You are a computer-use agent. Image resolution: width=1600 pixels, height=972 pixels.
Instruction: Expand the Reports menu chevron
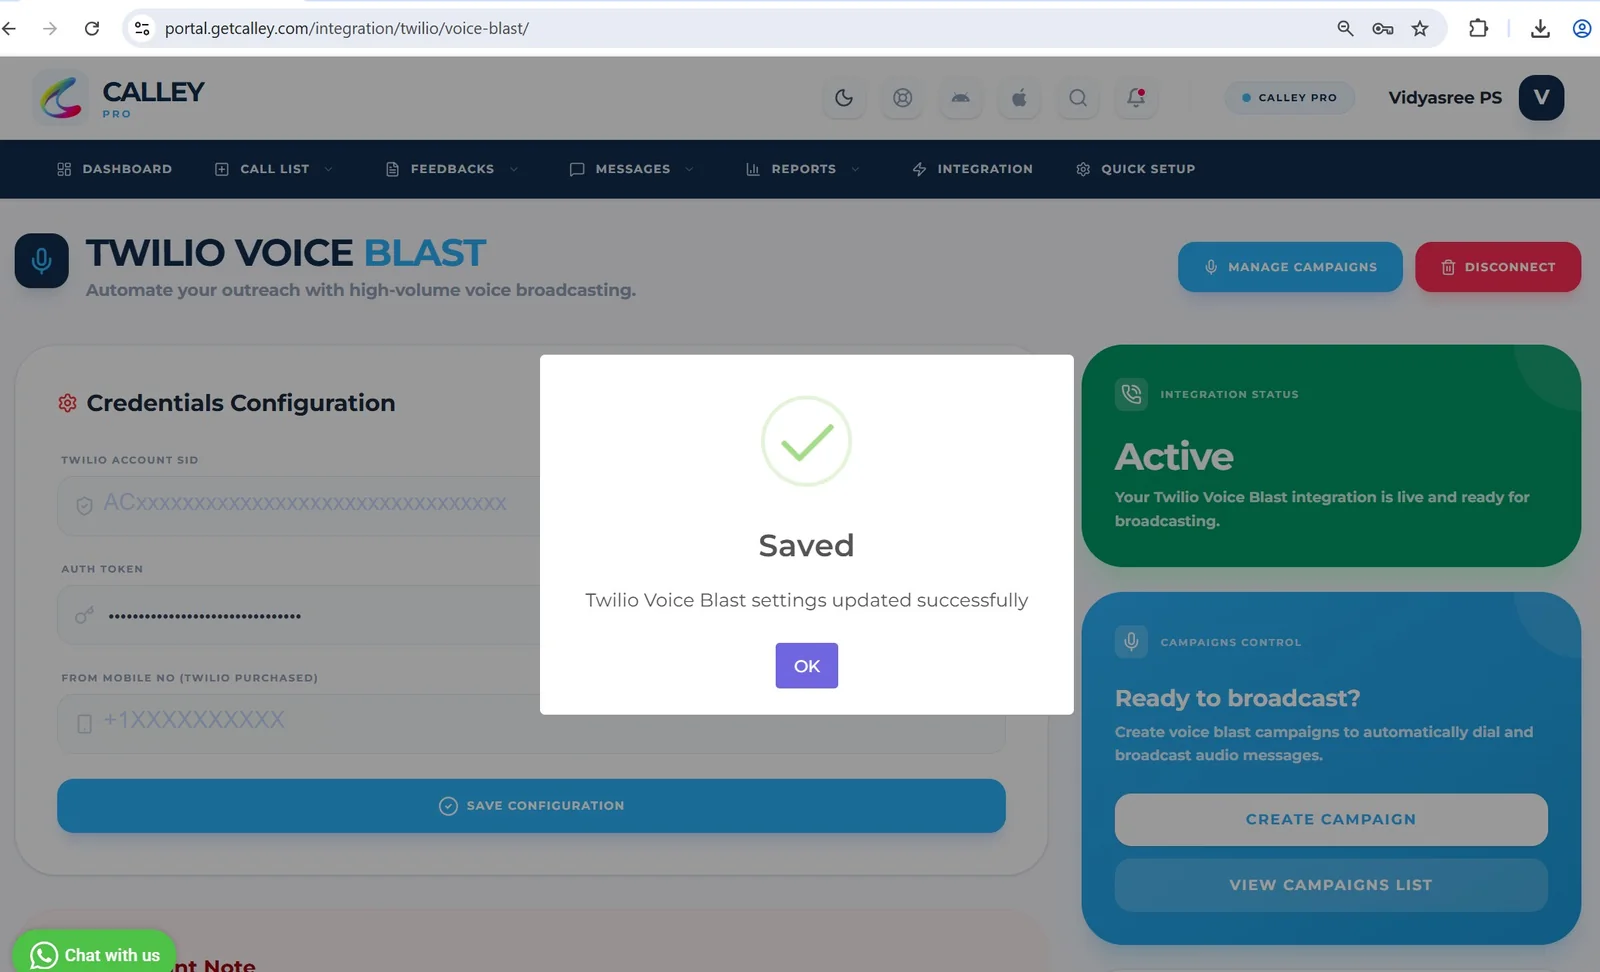click(855, 169)
